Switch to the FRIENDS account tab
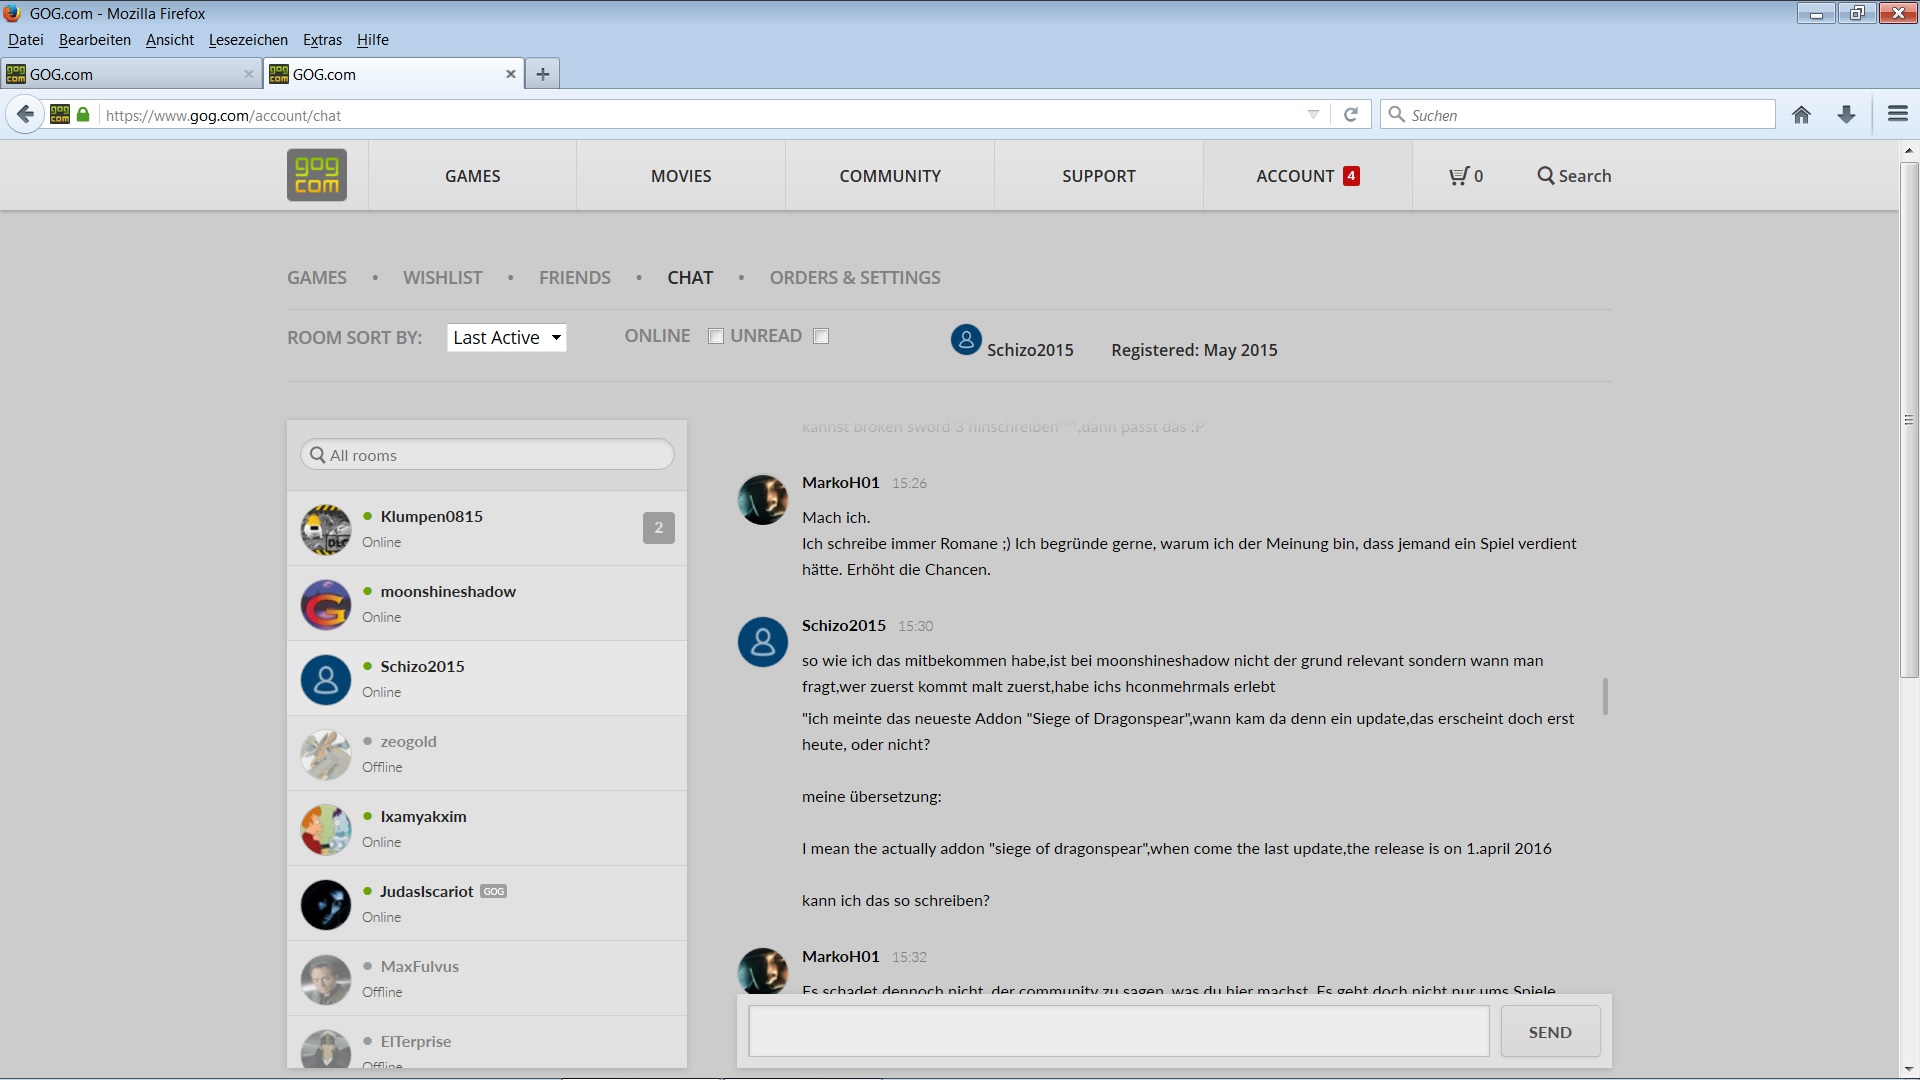The width and height of the screenshot is (1920, 1080). point(574,278)
